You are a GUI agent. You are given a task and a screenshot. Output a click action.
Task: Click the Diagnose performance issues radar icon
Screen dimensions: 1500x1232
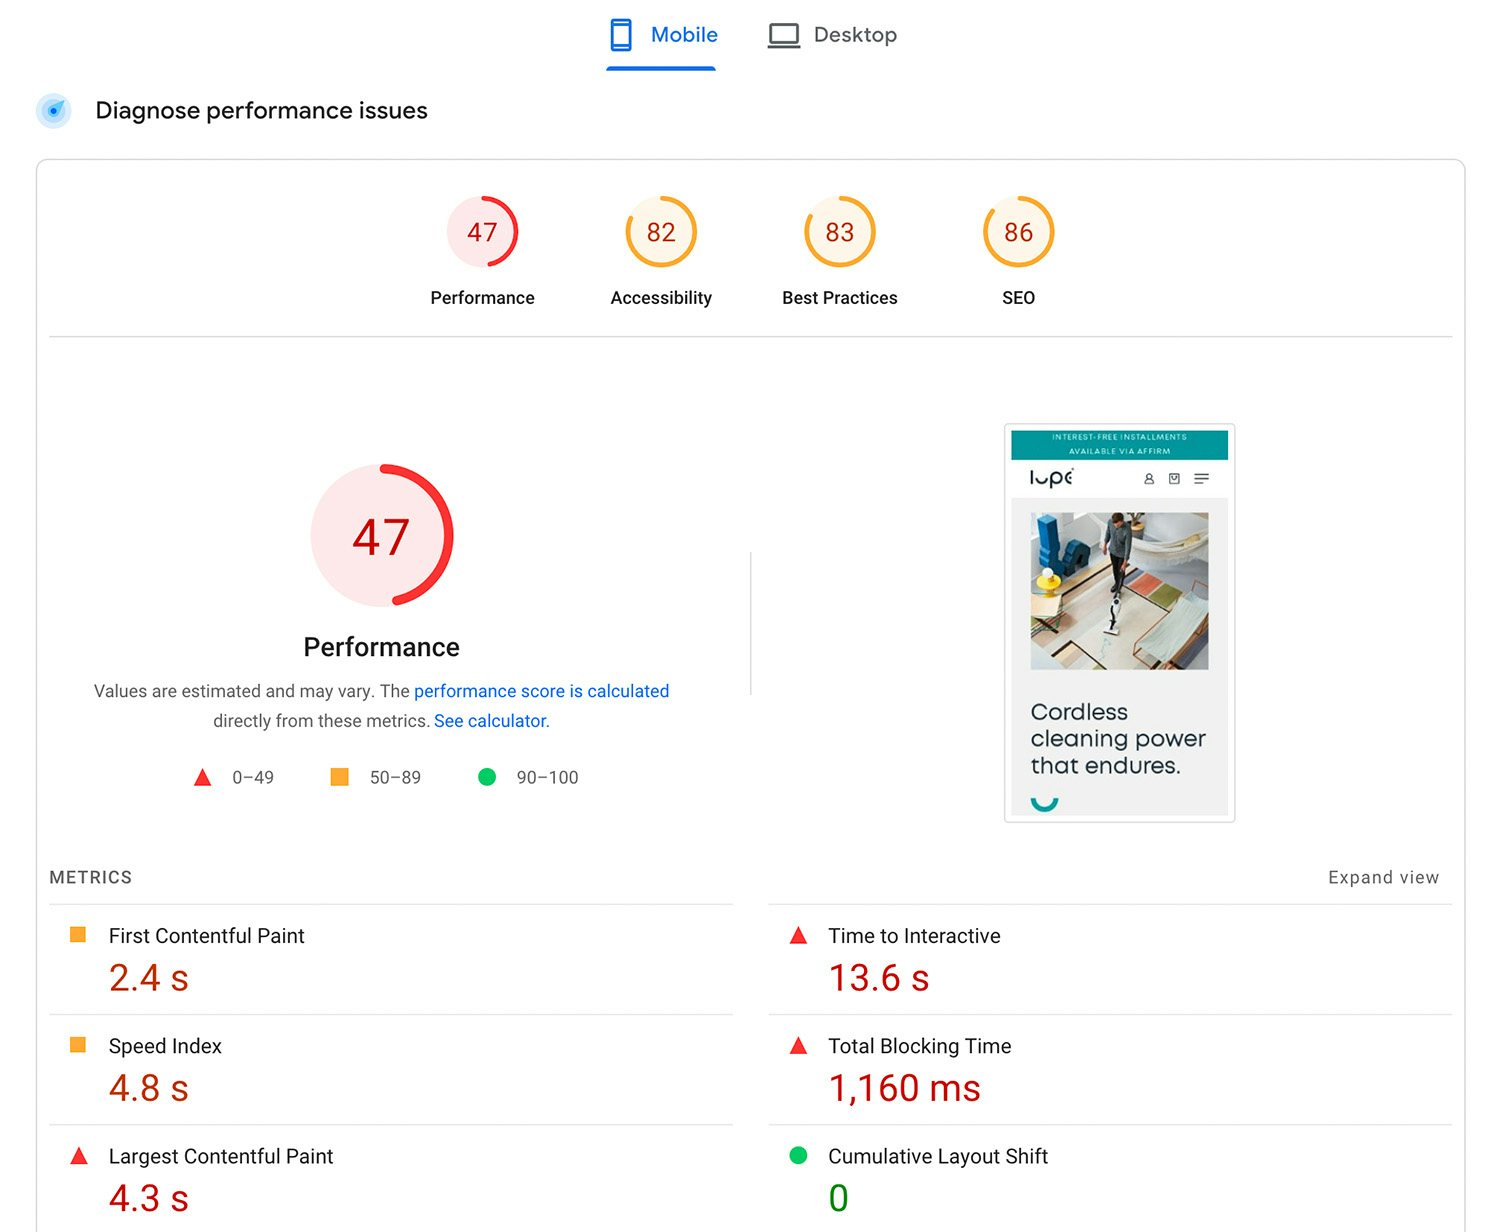[54, 111]
